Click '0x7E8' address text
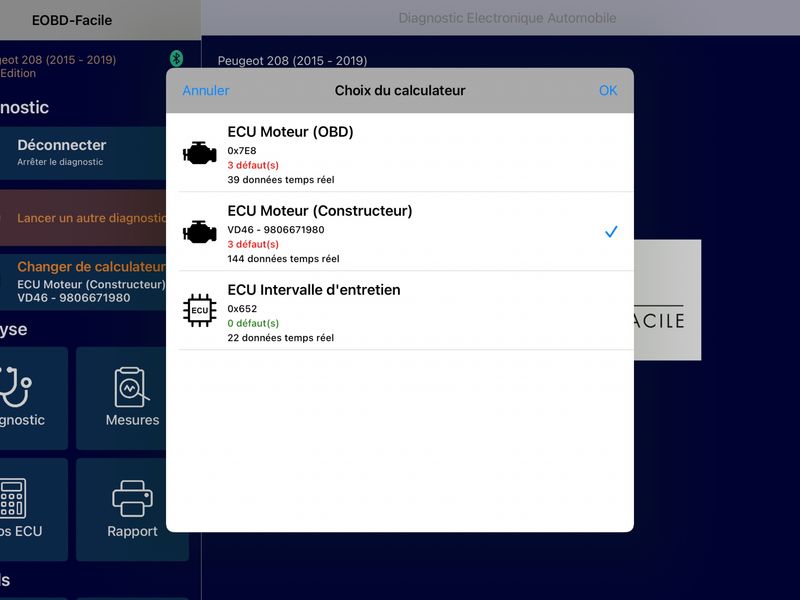Screen dimensions: 800x600 [x=242, y=151]
